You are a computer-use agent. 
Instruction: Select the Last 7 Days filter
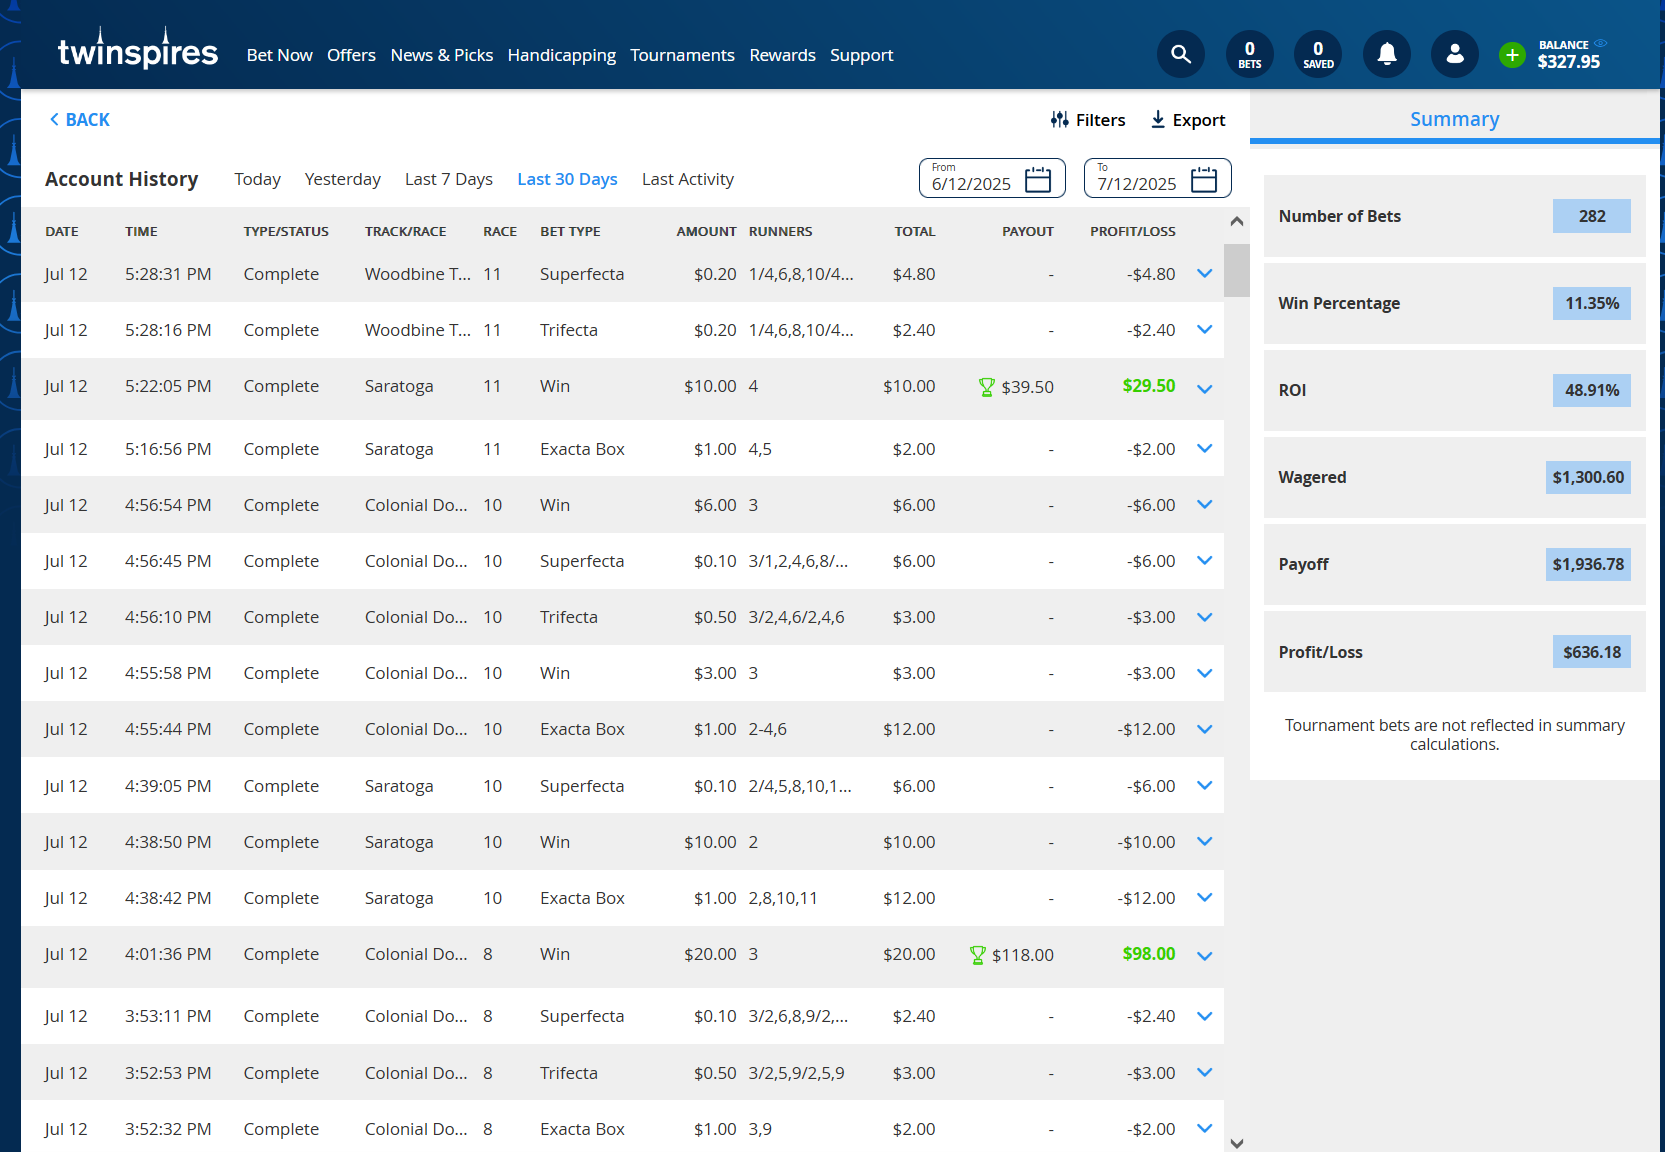coord(449,179)
